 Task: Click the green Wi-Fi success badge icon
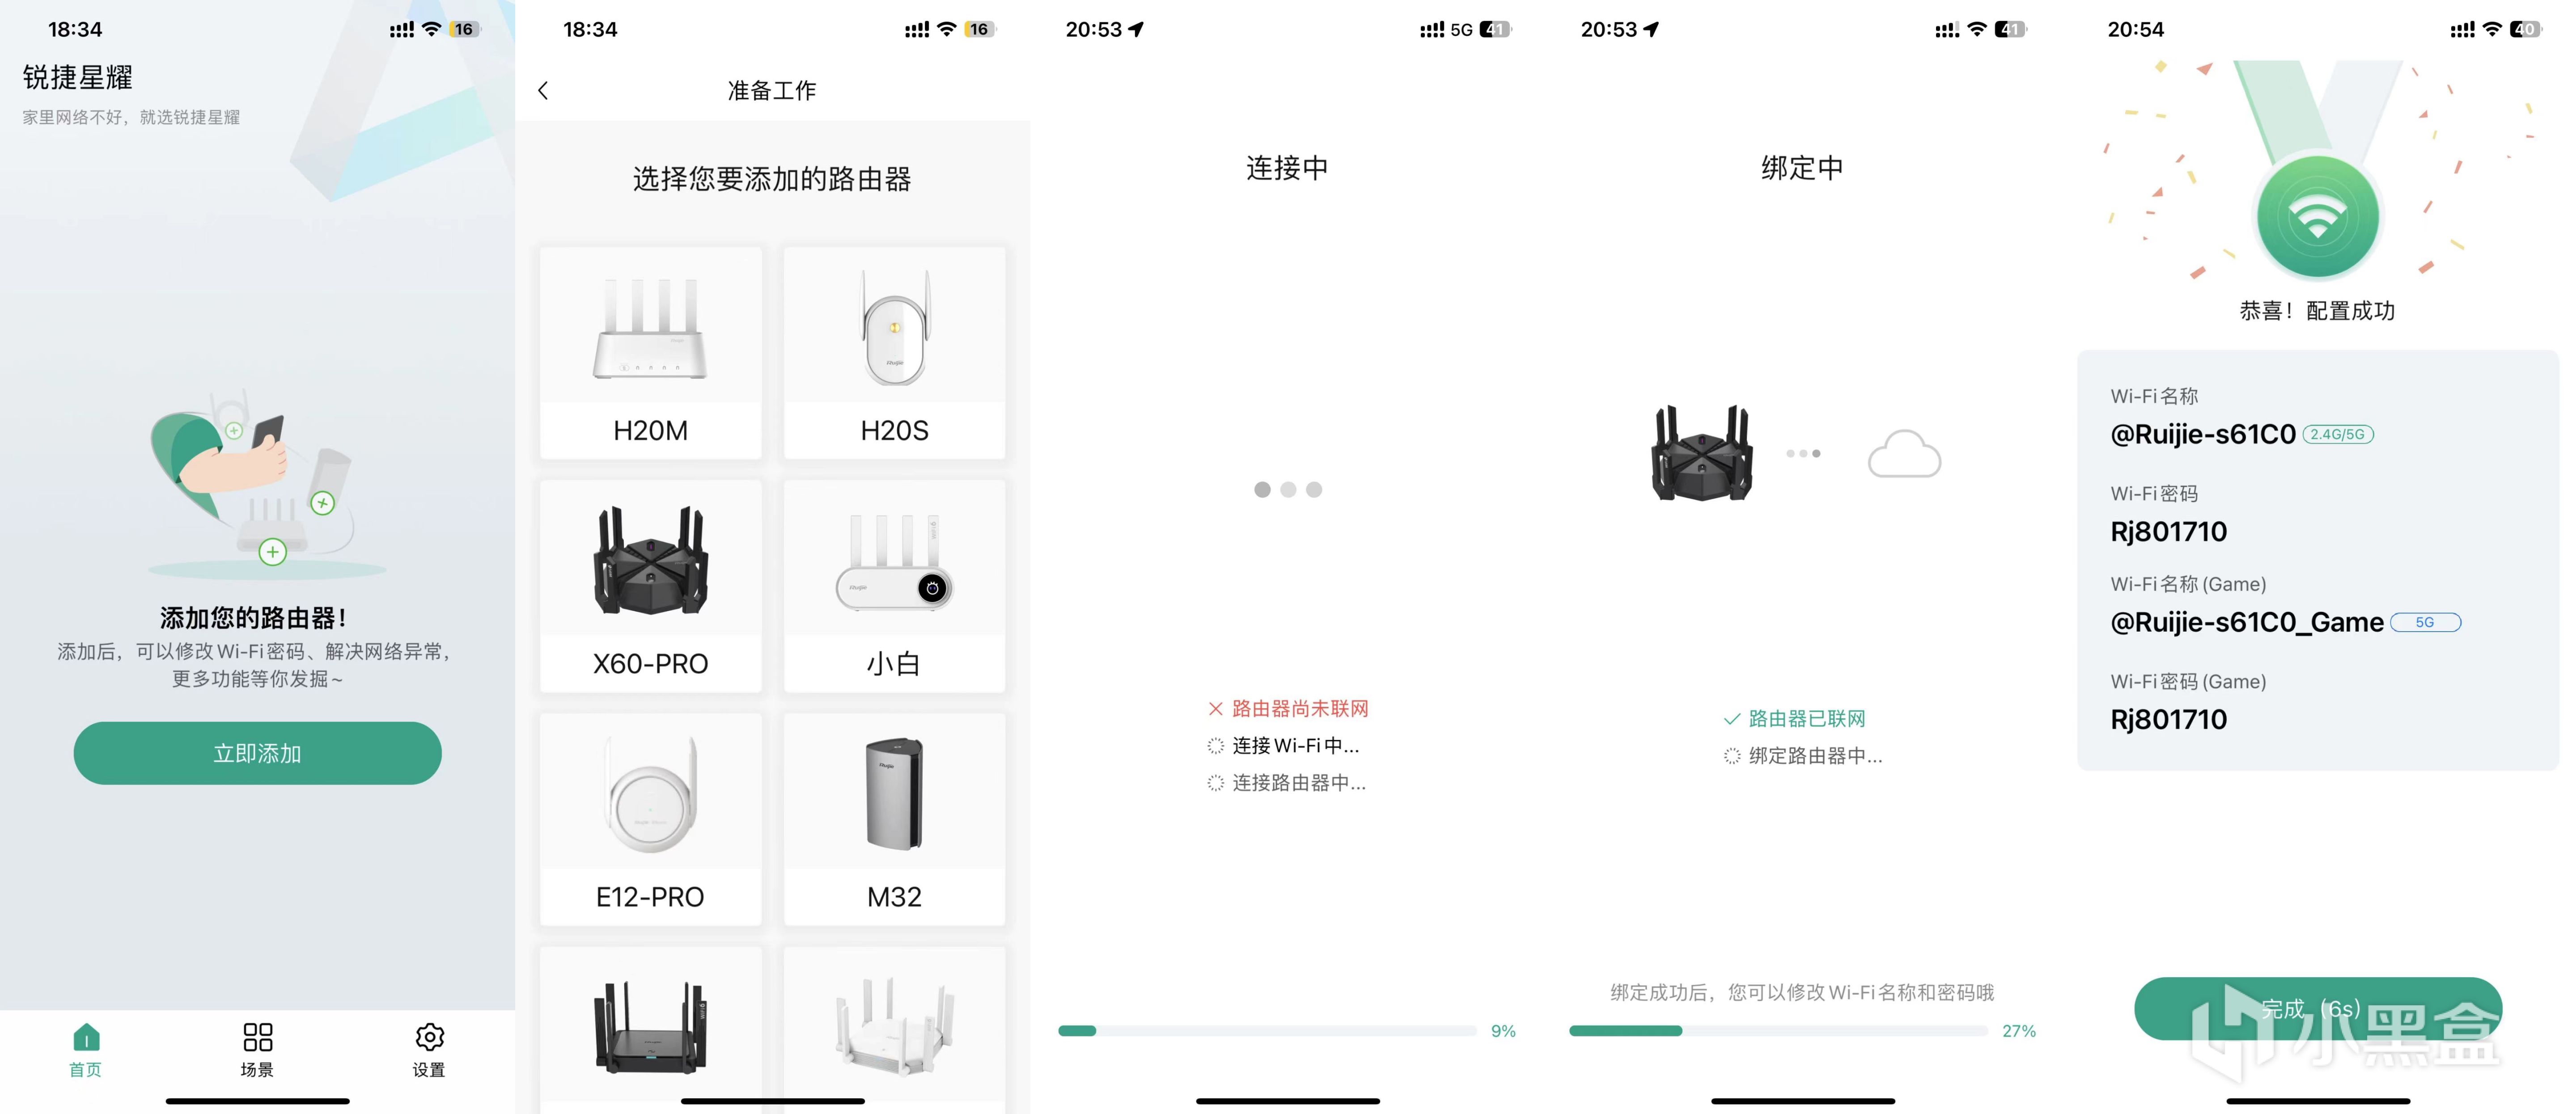tap(2317, 217)
